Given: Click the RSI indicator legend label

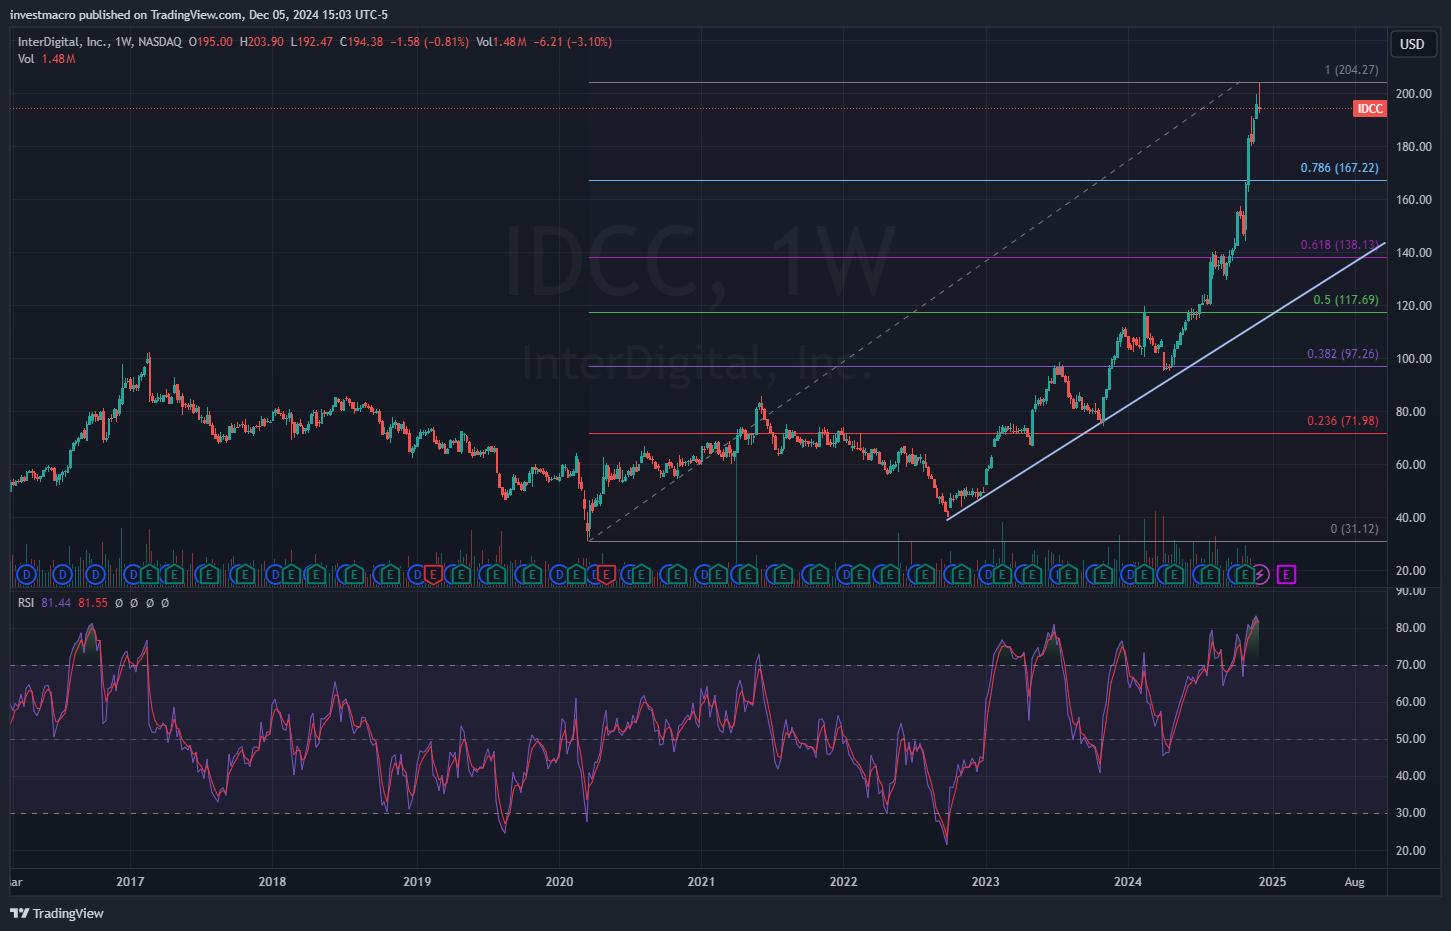Looking at the screenshot, I should (26, 603).
